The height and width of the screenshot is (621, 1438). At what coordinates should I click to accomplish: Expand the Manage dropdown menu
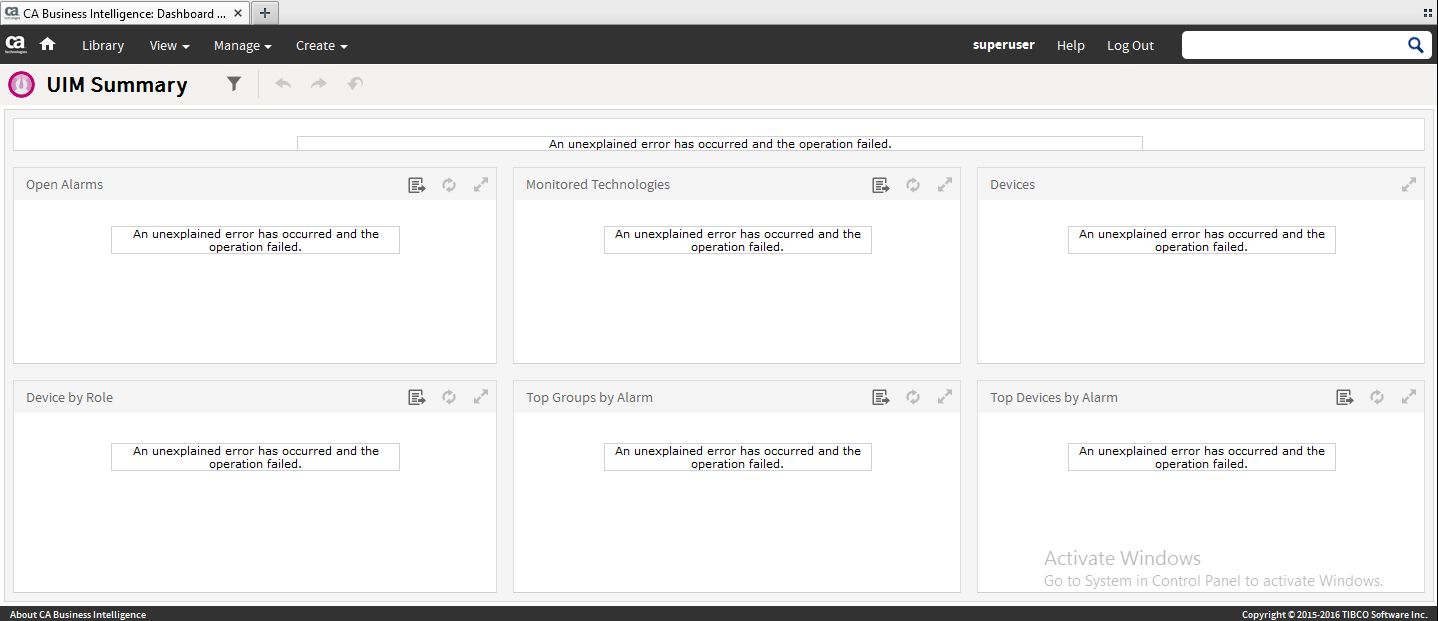pos(243,45)
